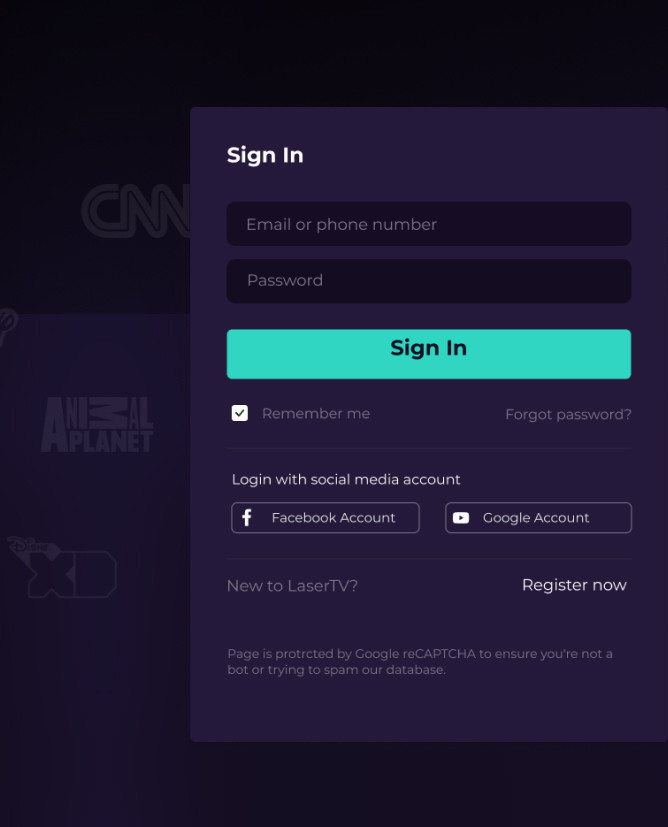Click the Animal Planet channel logo
The image size is (668, 827).
(x=97, y=425)
